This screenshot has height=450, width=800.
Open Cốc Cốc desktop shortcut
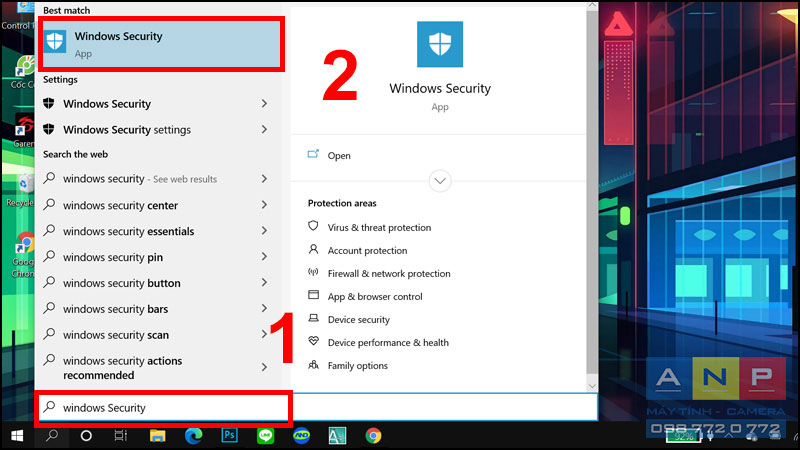tap(22, 71)
